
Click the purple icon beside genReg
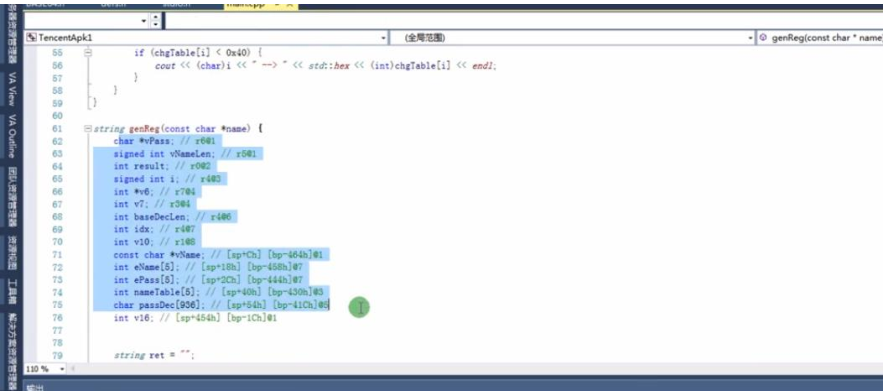[763, 38]
